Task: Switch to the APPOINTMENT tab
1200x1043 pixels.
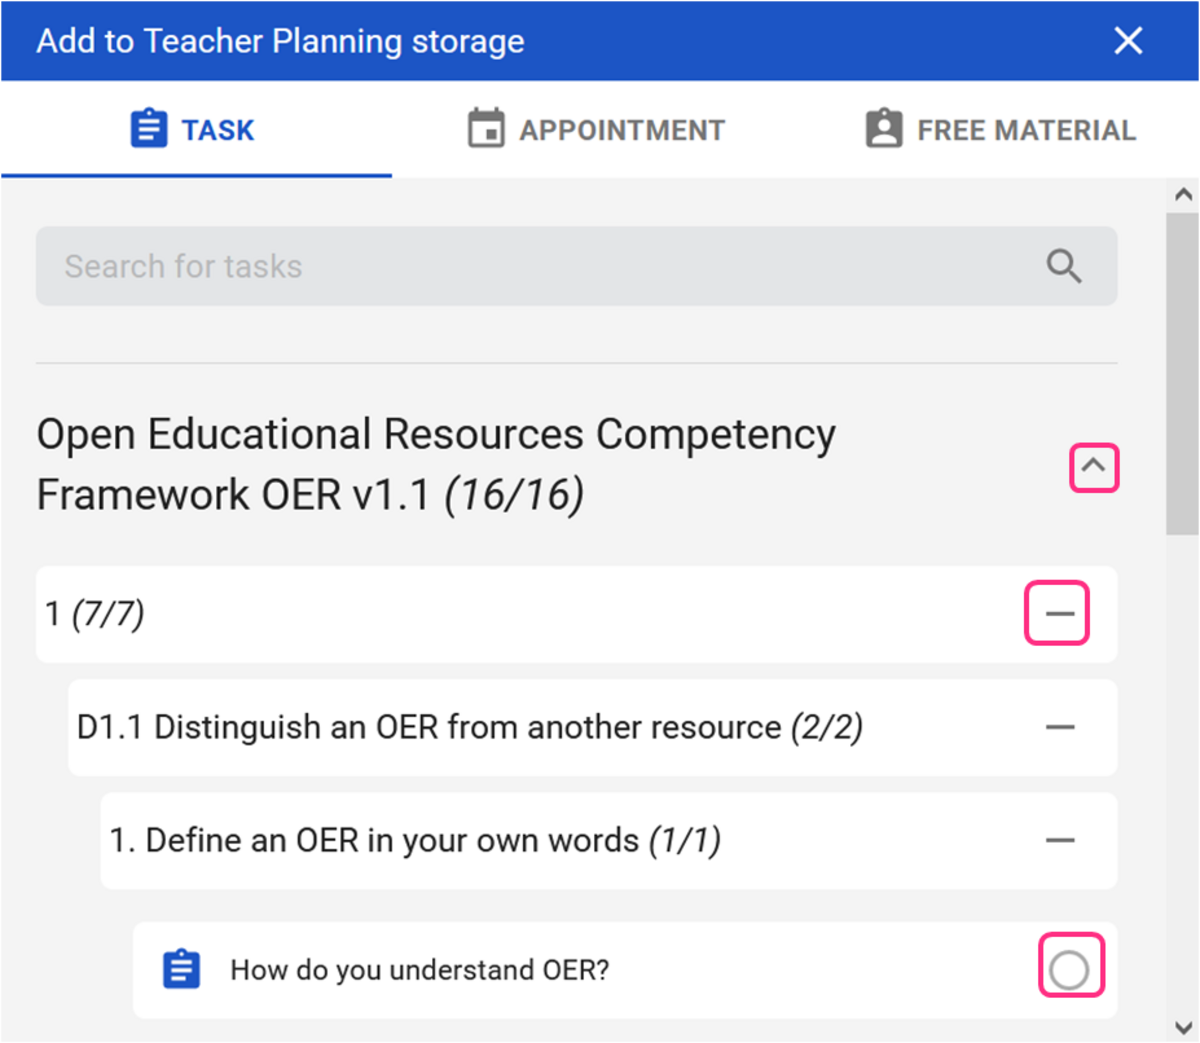Action: click(x=596, y=129)
